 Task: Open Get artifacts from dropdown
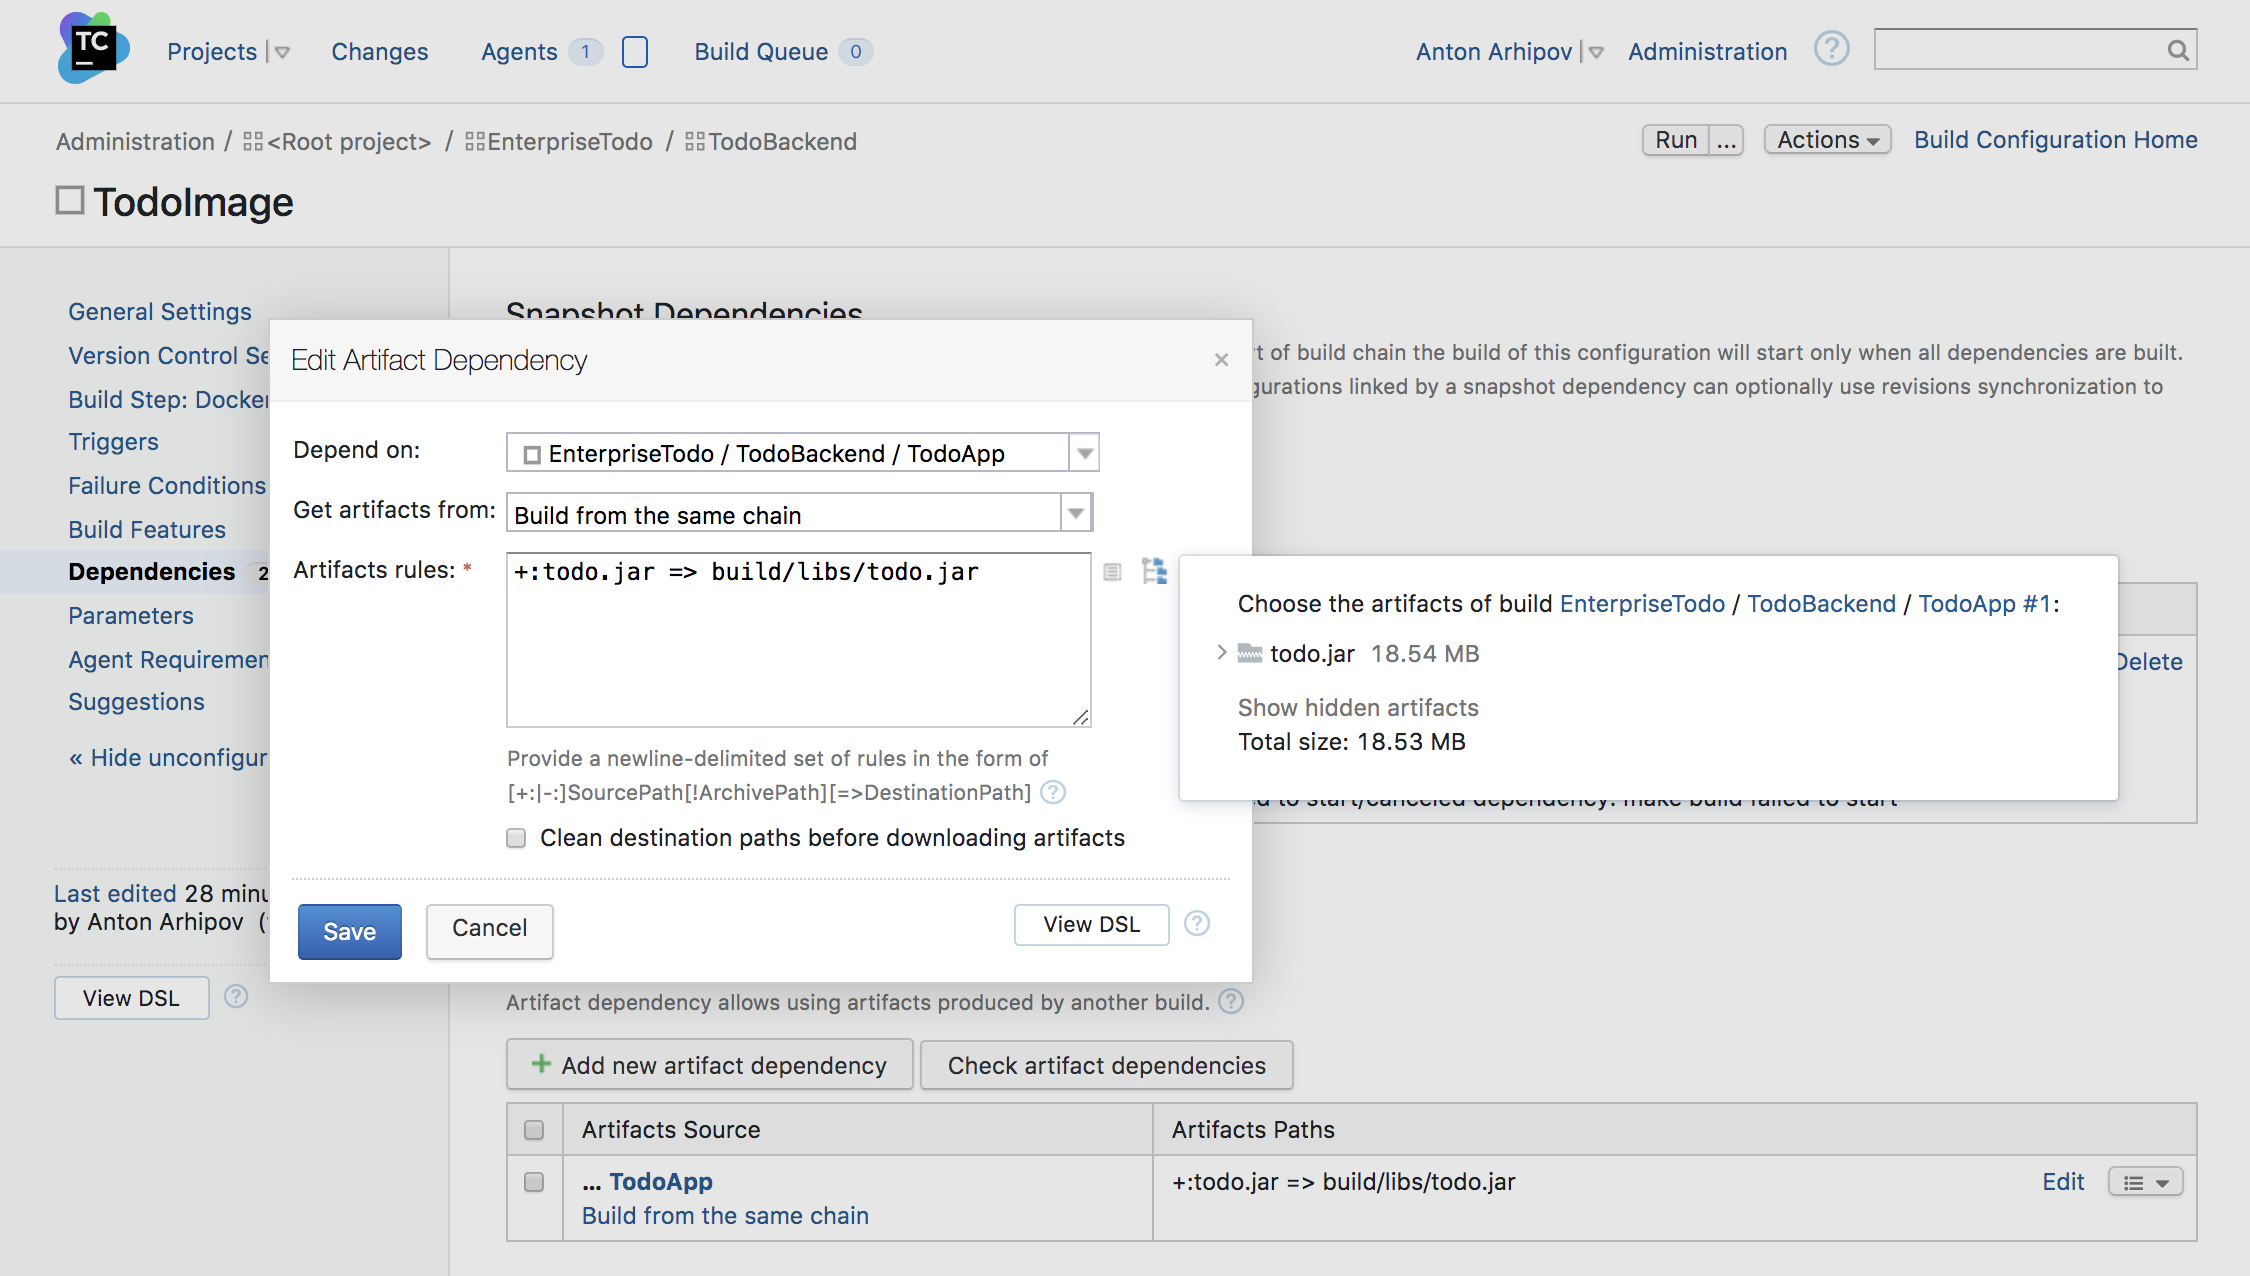click(x=1076, y=514)
